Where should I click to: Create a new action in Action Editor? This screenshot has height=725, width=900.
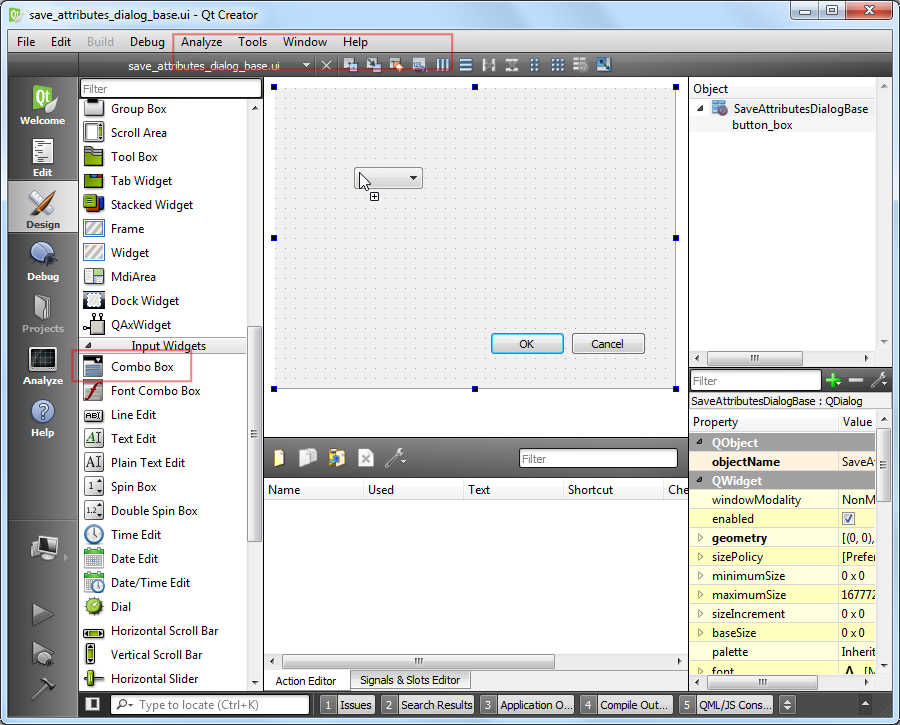[280, 458]
